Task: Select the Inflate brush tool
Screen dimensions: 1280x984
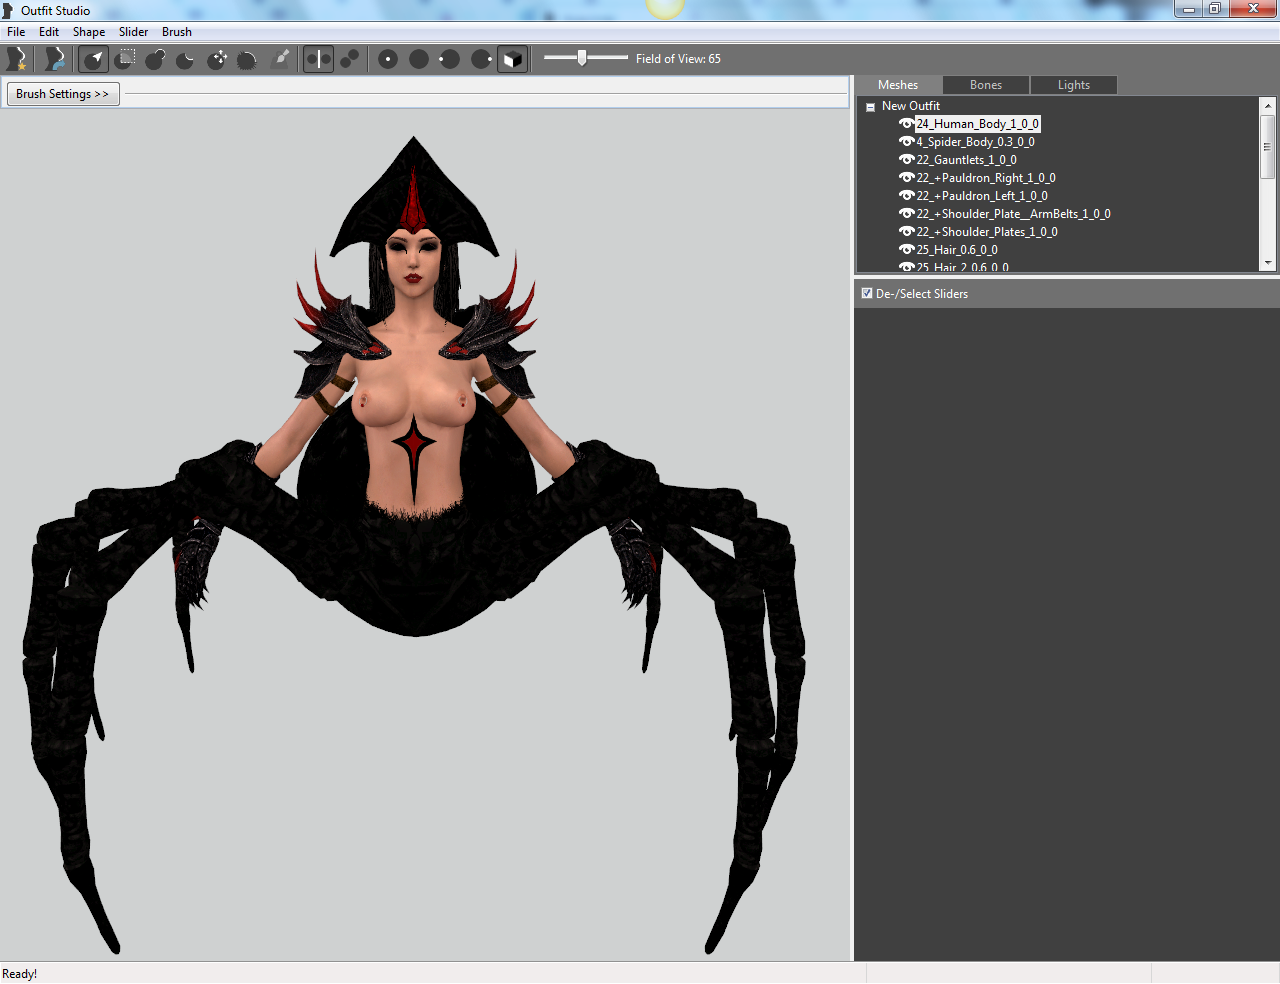Action: [x=155, y=59]
